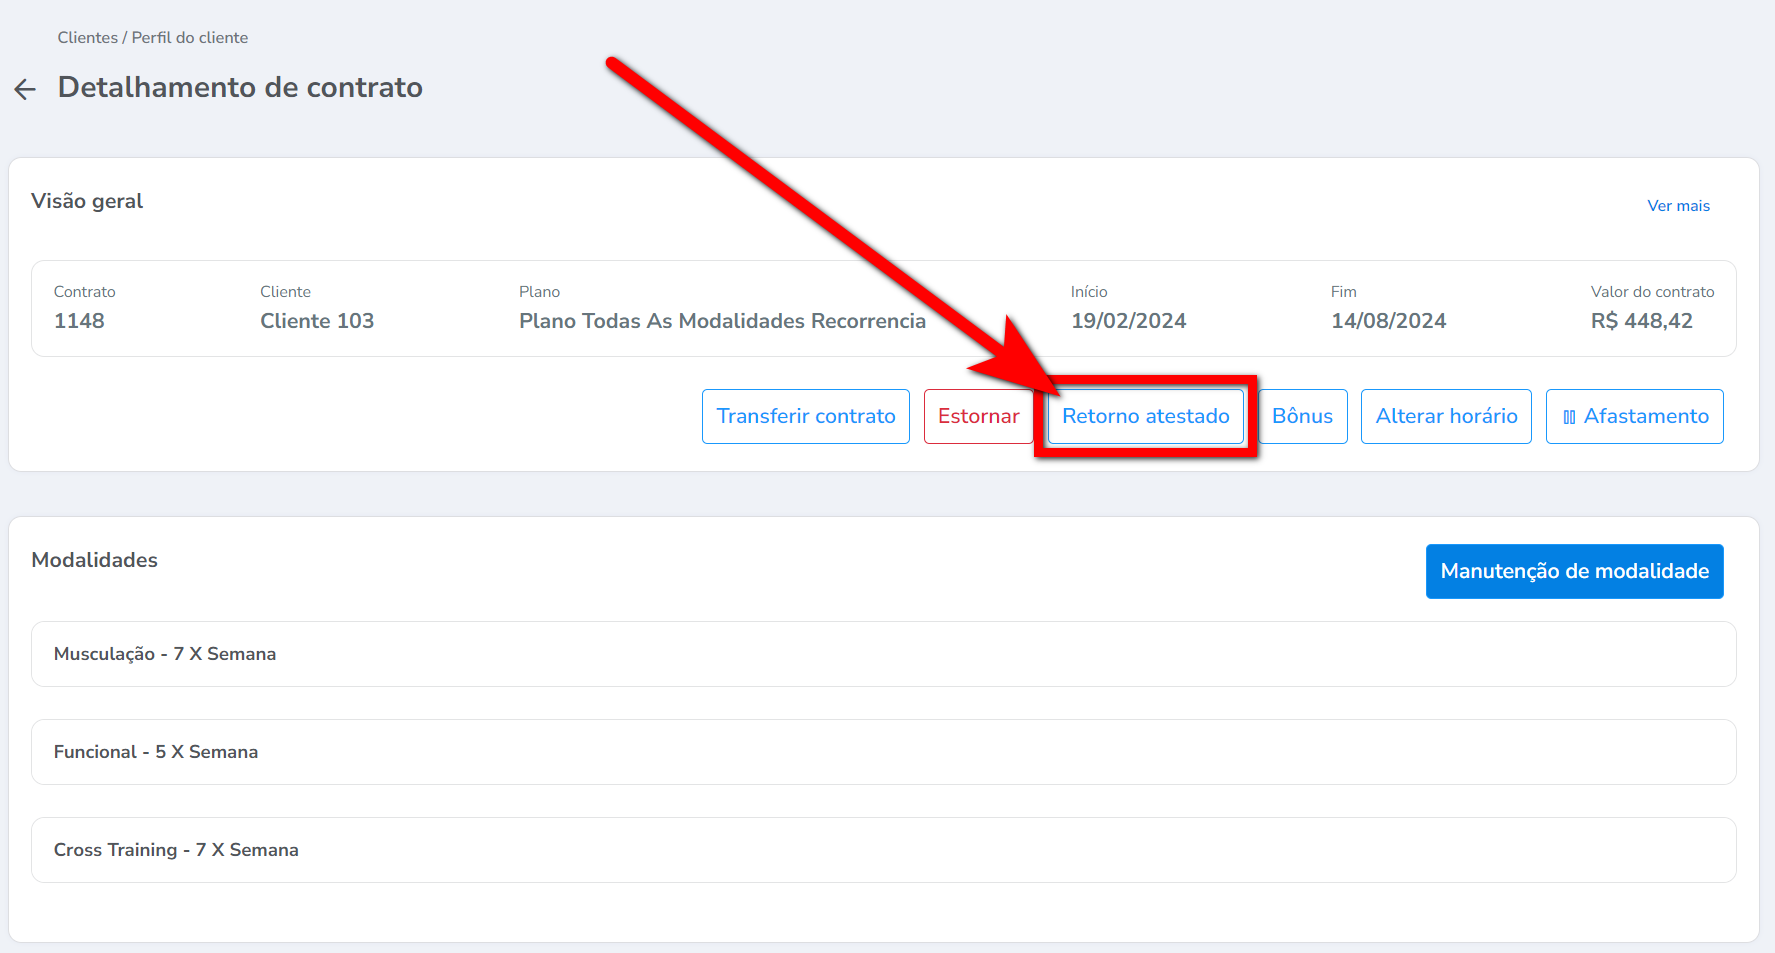The width and height of the screenshot is (1775, 953).
Task: Select the Funcional - 5 X Semana row
Action: pos(156,752)
